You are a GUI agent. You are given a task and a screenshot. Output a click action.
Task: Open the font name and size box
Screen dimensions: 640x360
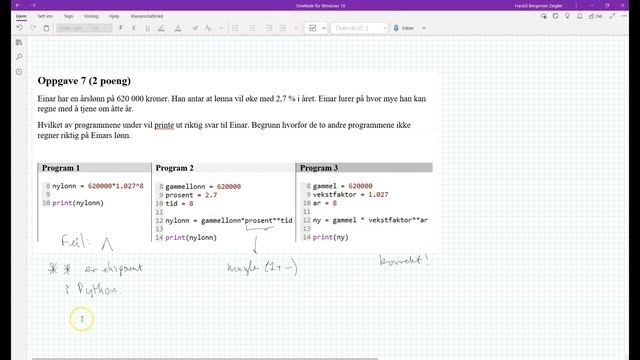84,28
